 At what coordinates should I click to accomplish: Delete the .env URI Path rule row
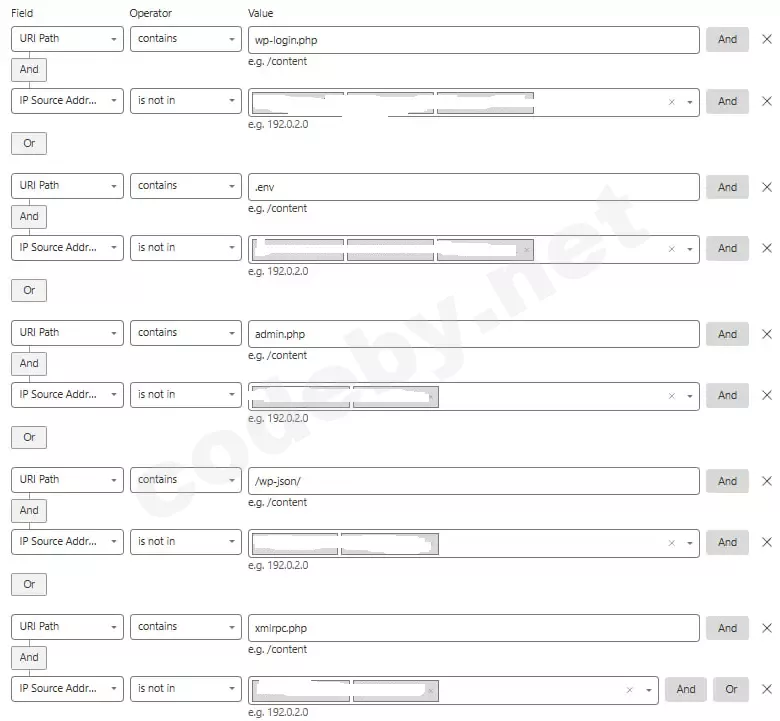pyautogui.click(x=767, y=187)
